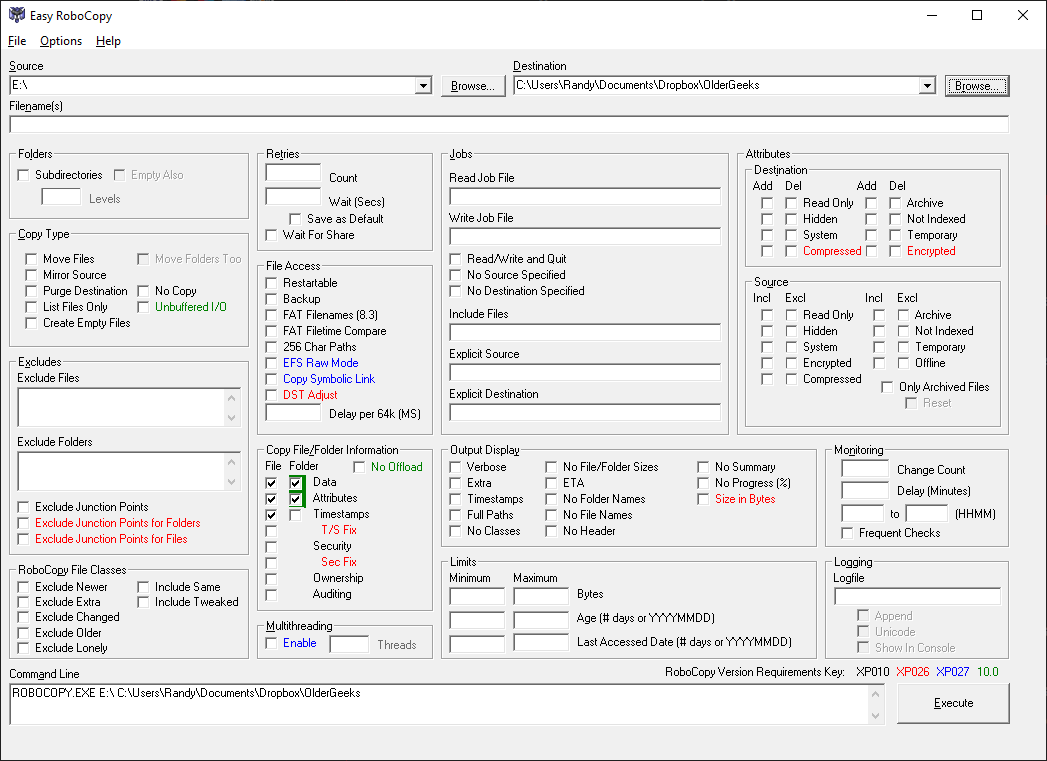Click the Easy RoboCopy app icon in title bar
The width and height of the screenshot is (1047, 761).
(x=16, y=15)
